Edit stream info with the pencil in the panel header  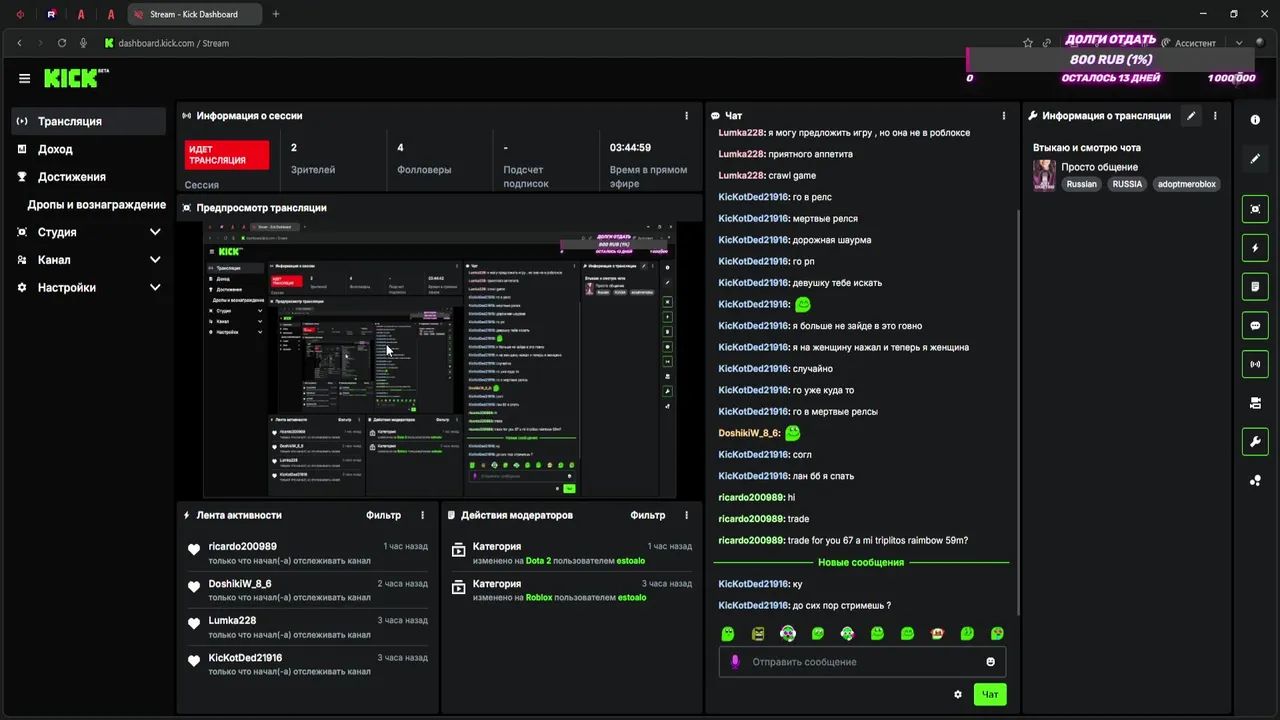click(1191, 116)
